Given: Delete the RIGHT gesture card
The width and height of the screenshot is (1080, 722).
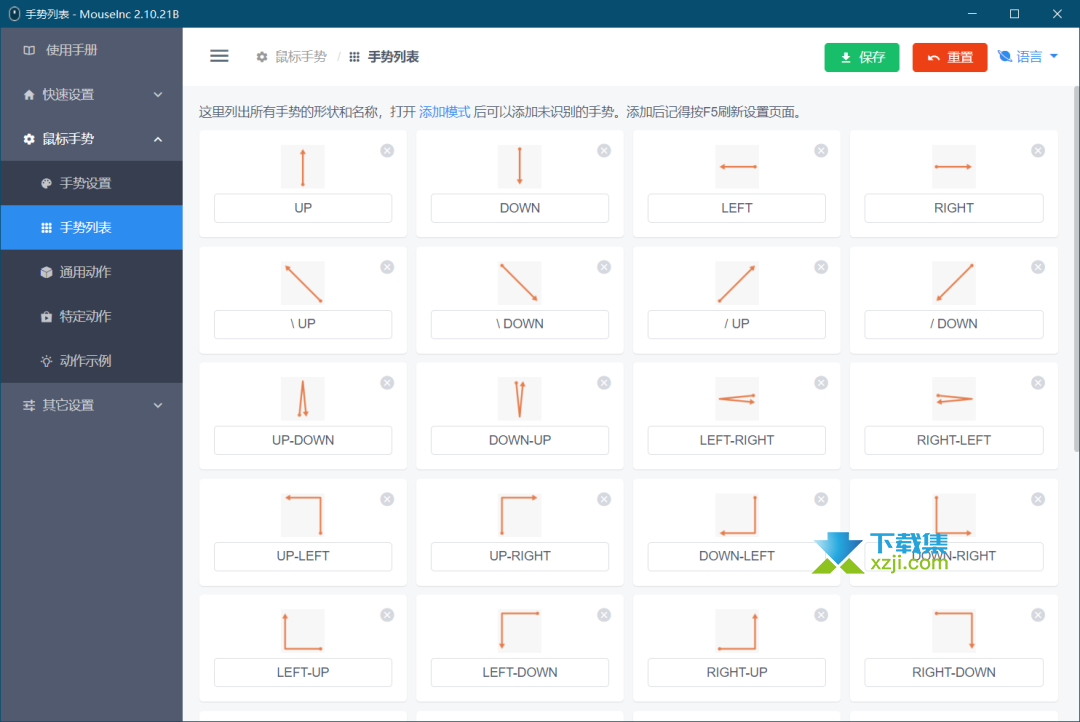Looking at the screenshot, I should point(1038,151).
